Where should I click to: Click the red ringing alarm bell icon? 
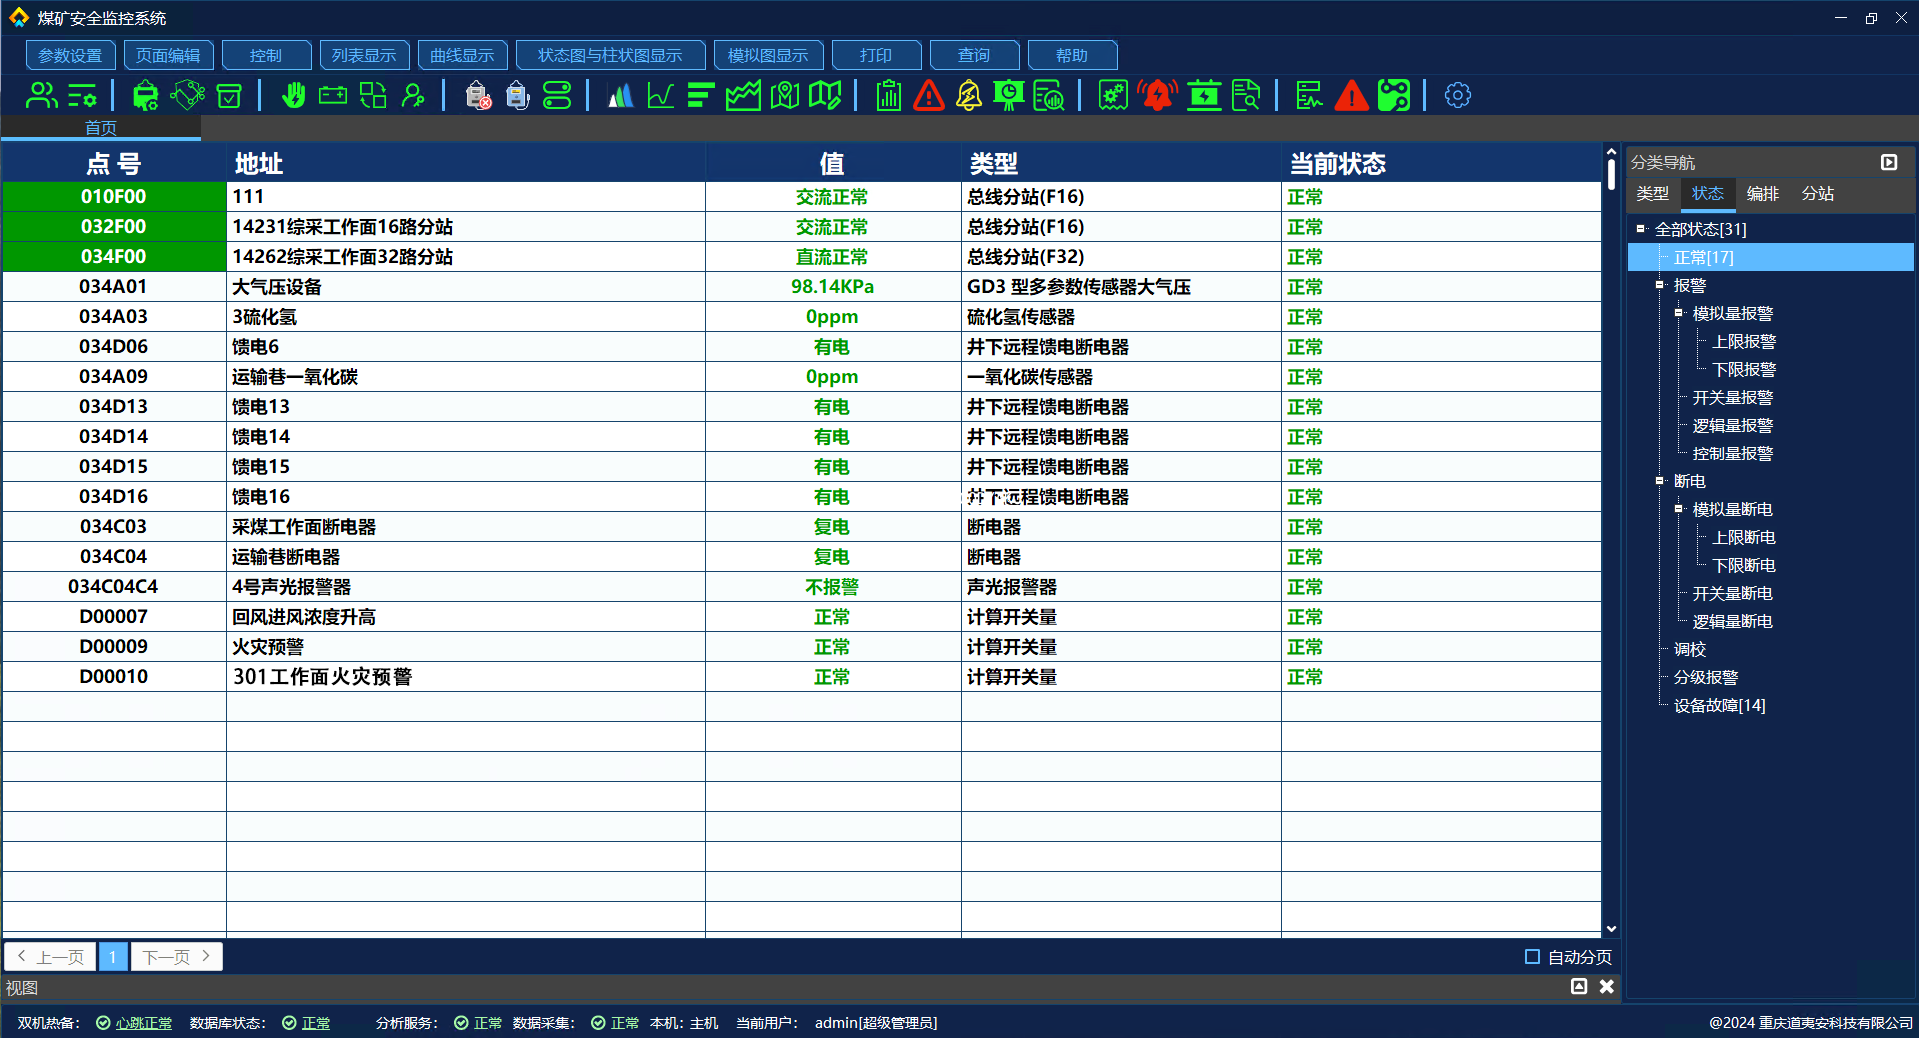(1157, 96)
